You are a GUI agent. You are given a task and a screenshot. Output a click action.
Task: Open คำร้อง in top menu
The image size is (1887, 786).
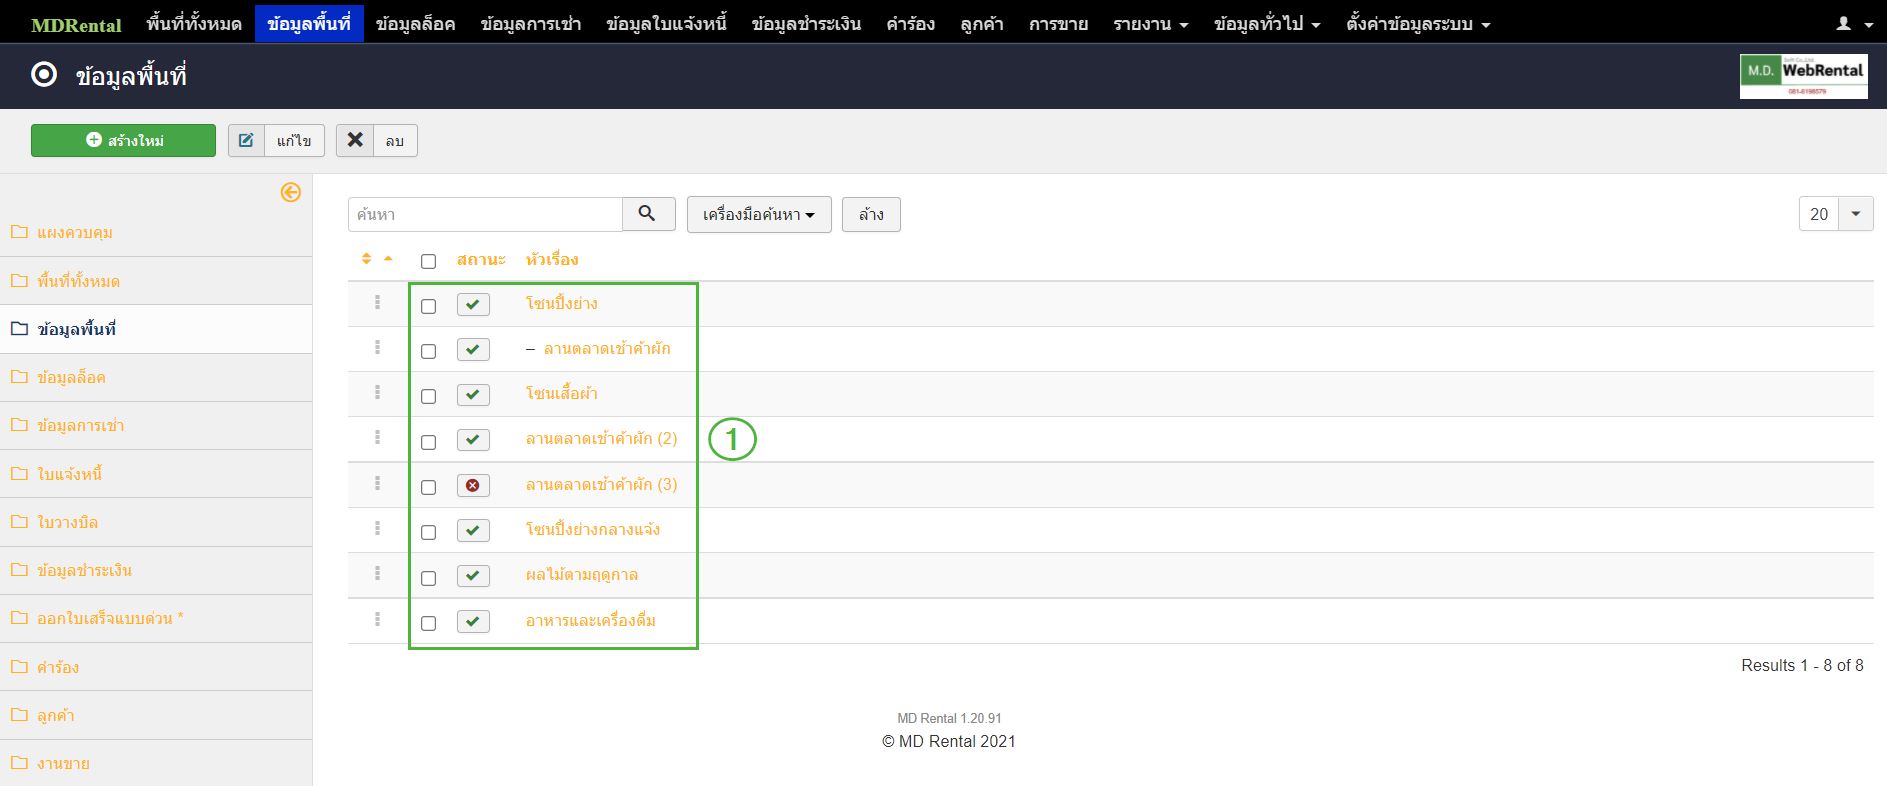coord(911,23)
